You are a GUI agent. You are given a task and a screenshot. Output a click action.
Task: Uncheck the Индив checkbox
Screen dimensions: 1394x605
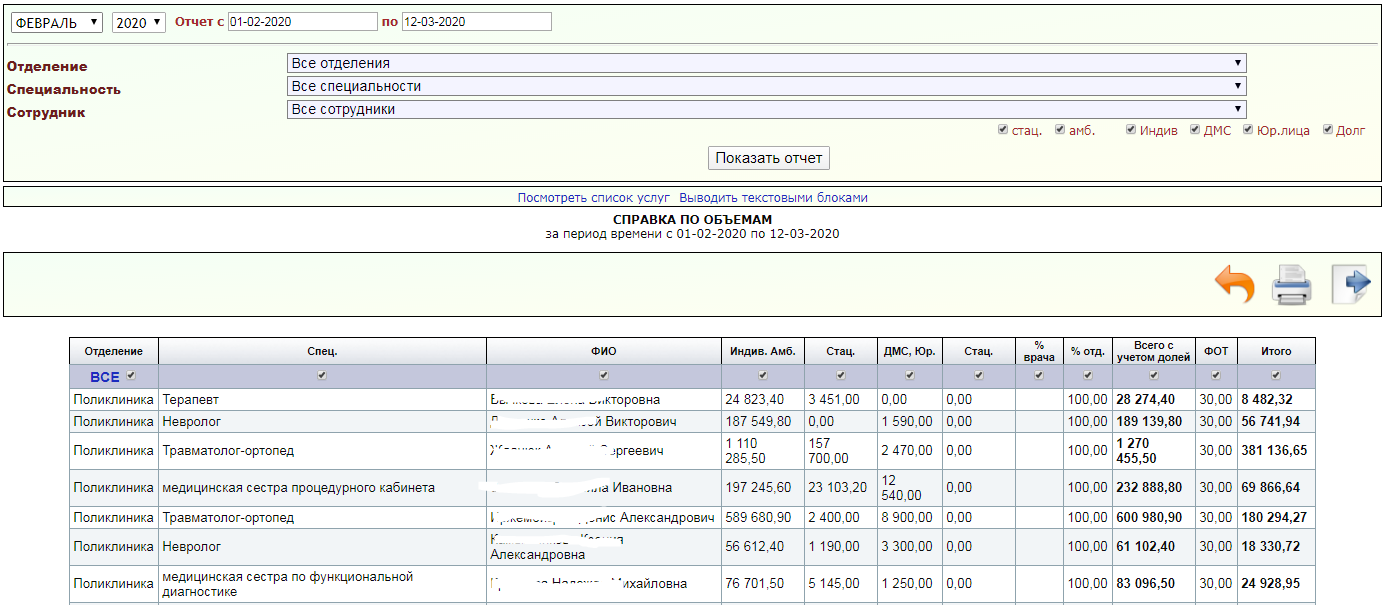click(1131, 130)
